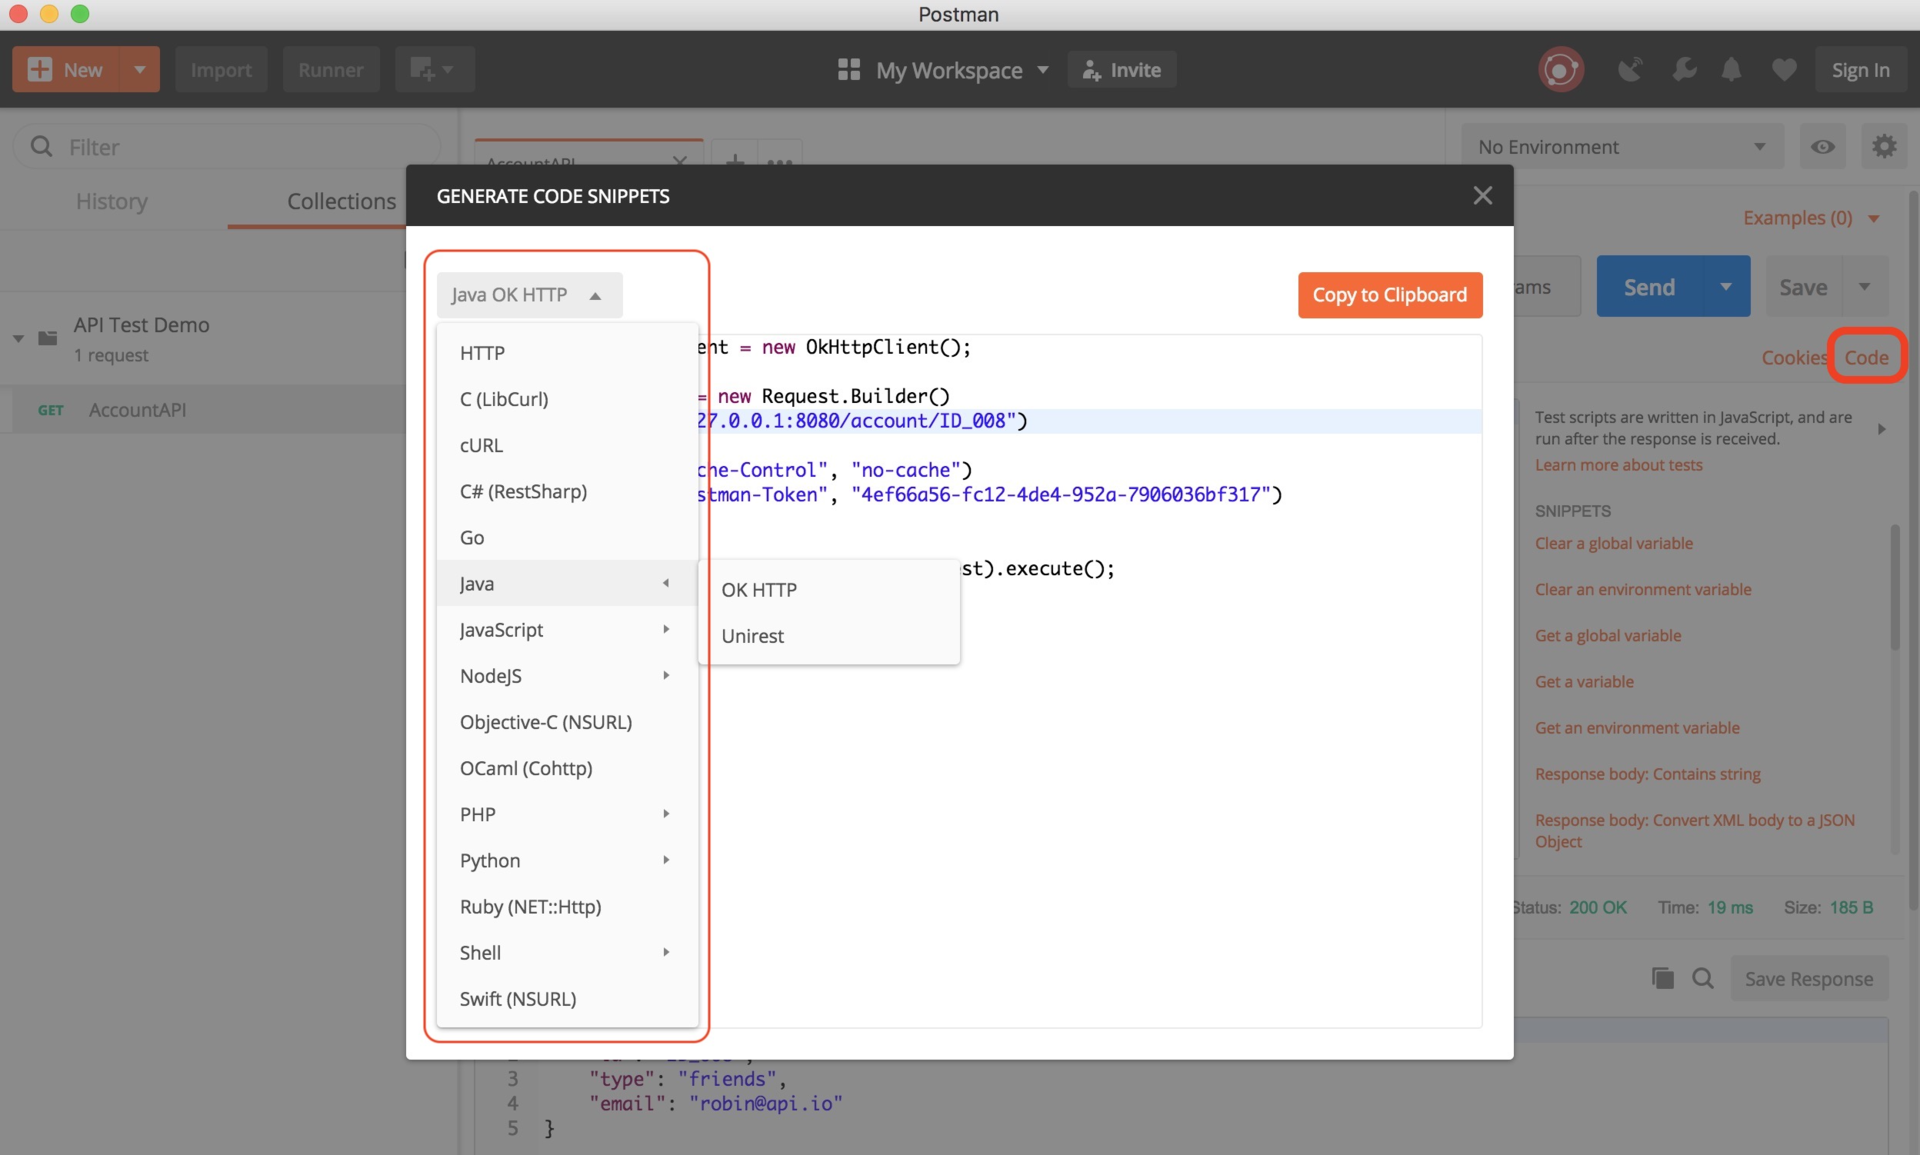
Task: Click the copy response icon
Action: tap(1662, 978)
